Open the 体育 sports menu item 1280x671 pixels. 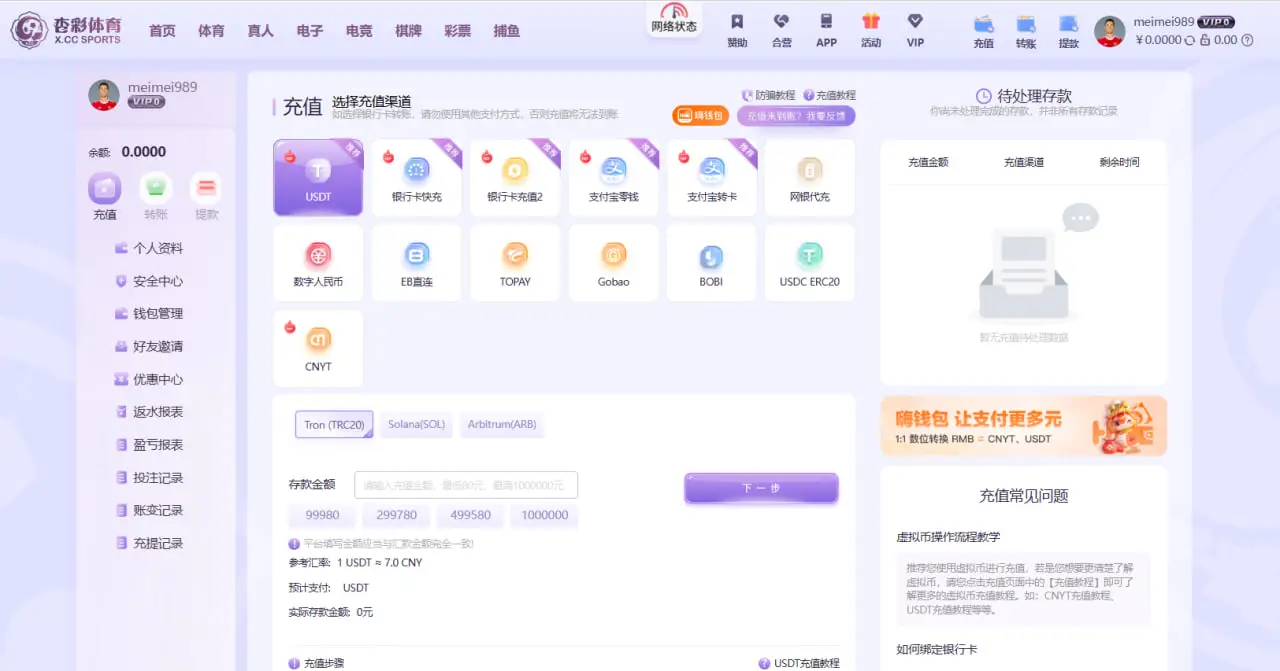click(x=211, y=30)
